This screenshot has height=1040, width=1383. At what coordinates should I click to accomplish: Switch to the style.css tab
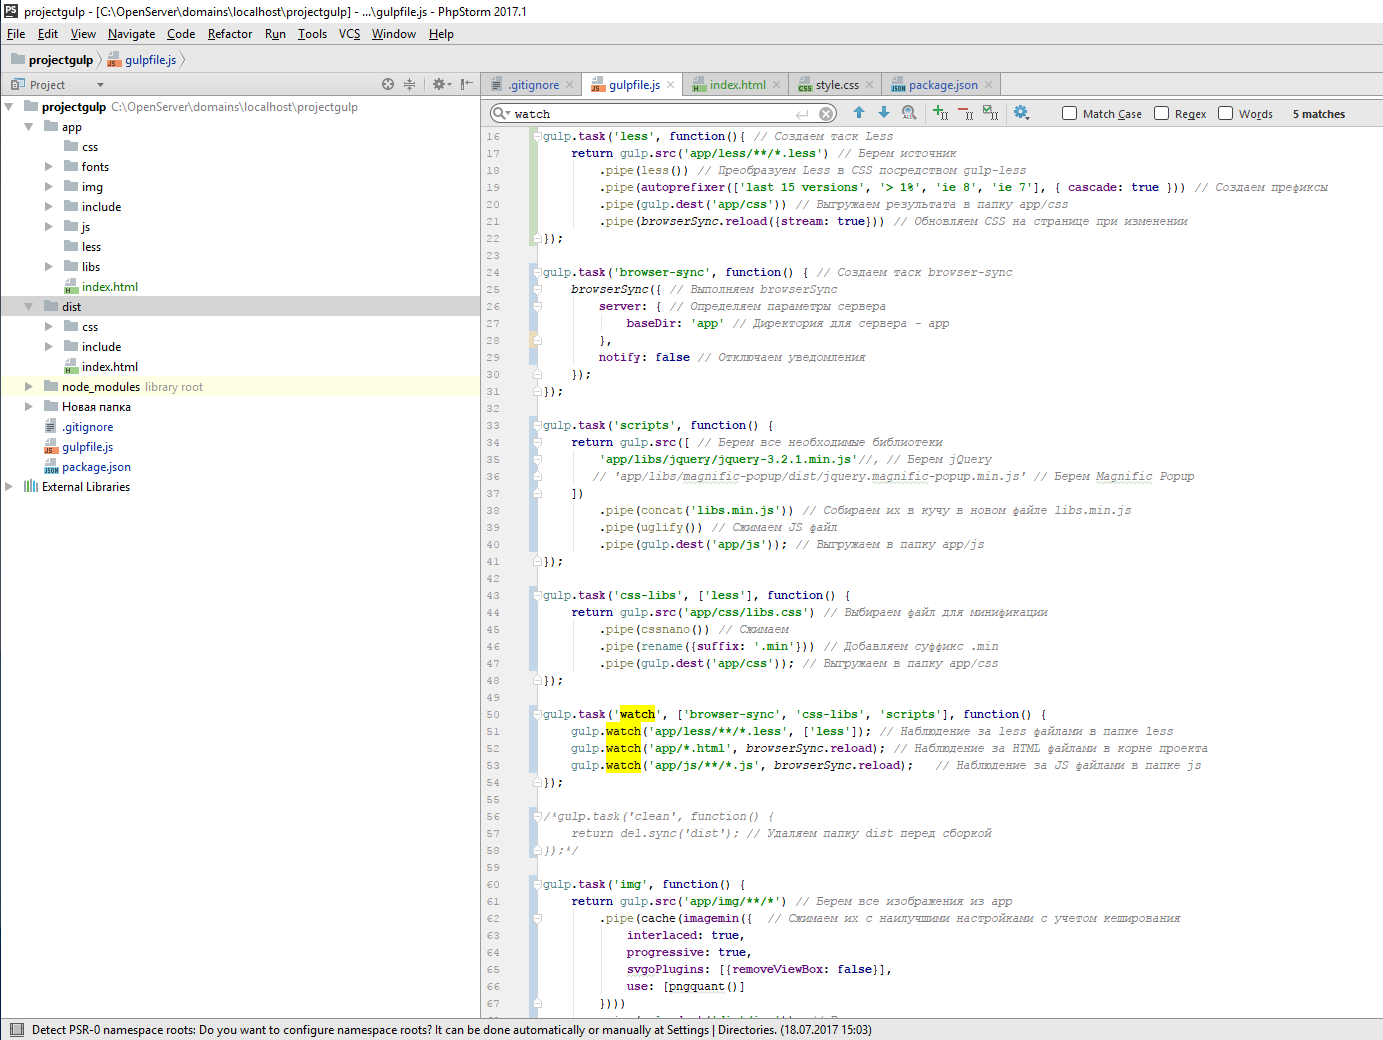point(837,85)
